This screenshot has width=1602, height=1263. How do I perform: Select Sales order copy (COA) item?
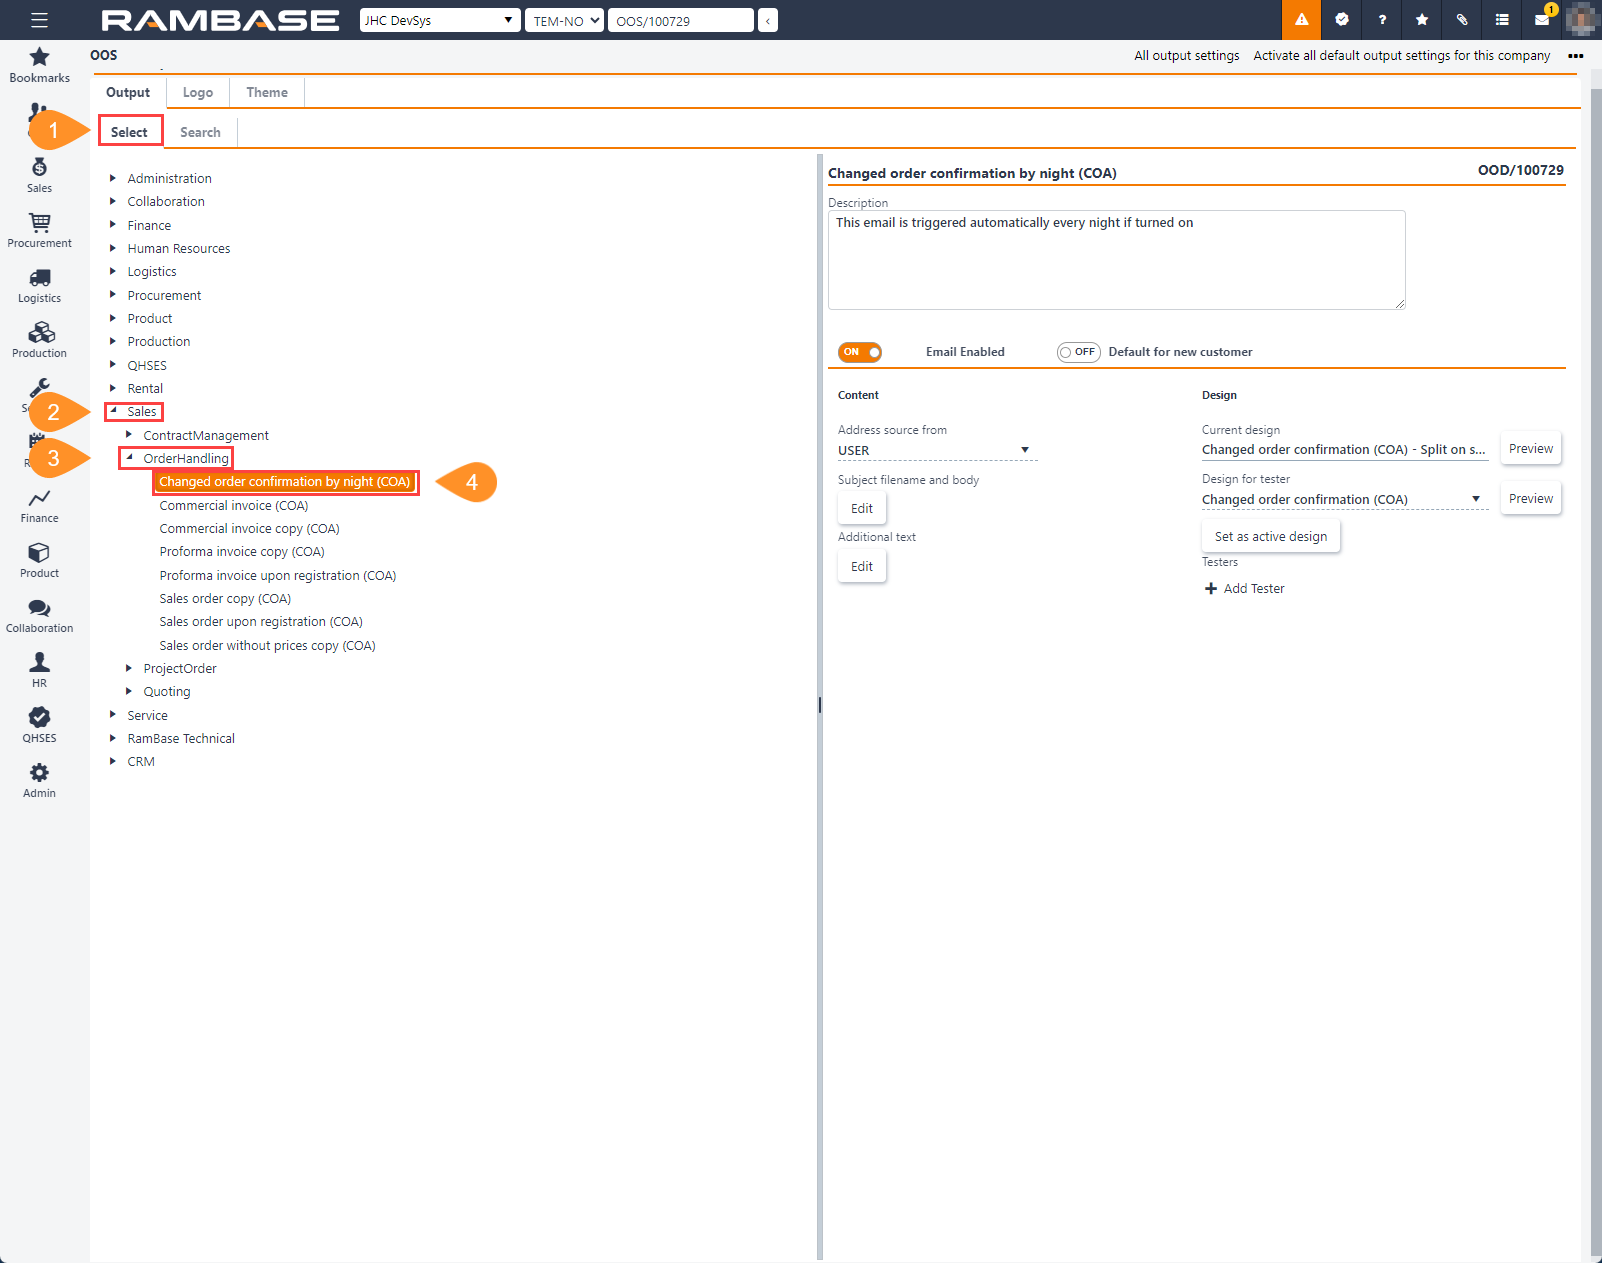(x=225, y=599)
